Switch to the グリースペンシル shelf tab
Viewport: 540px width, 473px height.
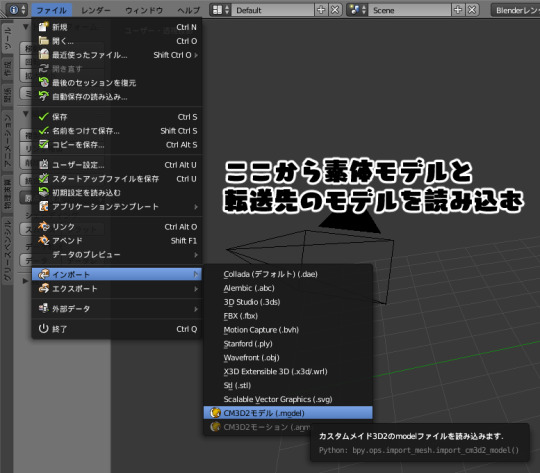7,250
